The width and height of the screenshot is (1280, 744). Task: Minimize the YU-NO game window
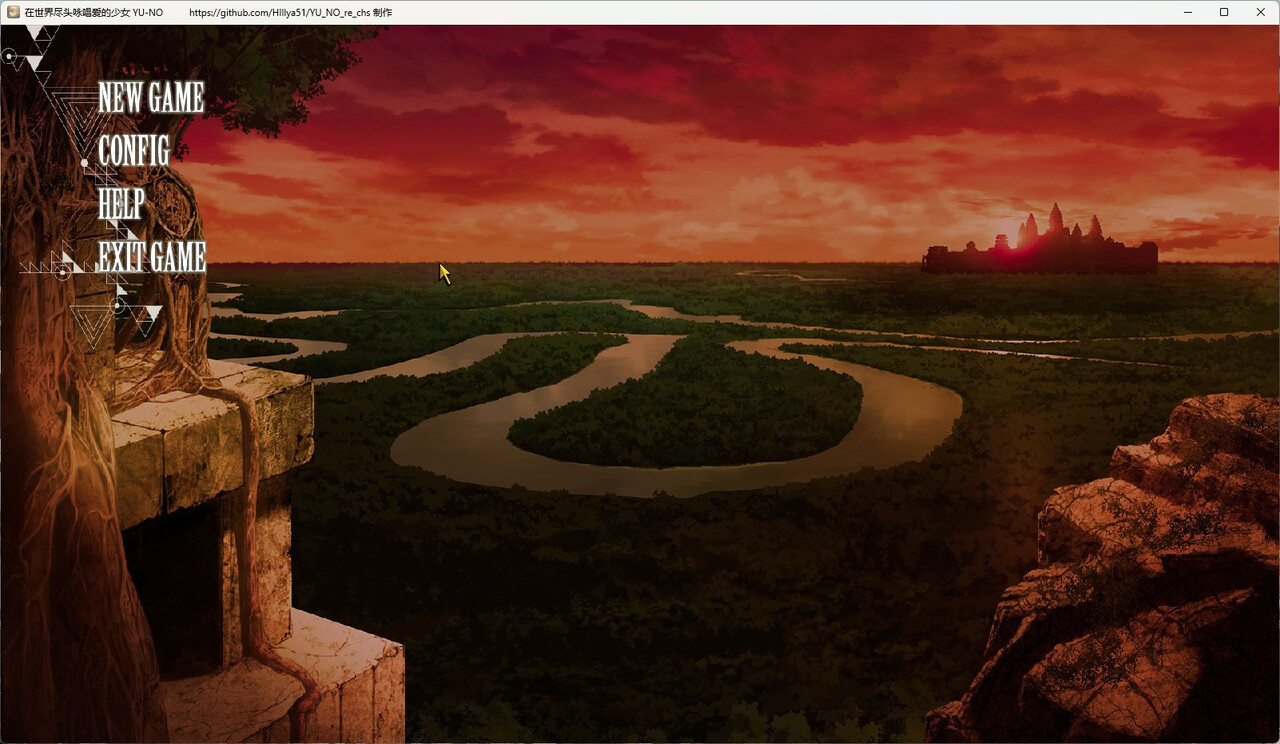(x=1187, y=12)
